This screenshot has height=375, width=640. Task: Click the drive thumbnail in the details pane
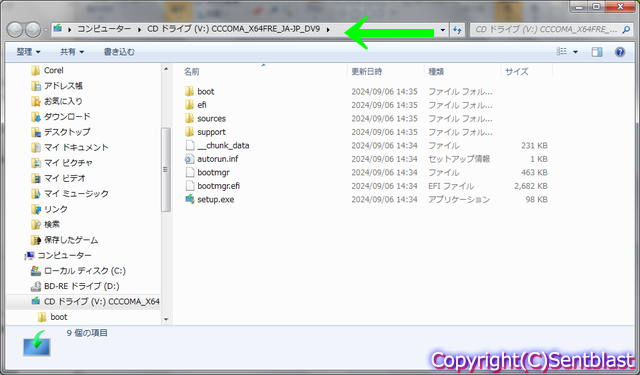click(37, 344)
